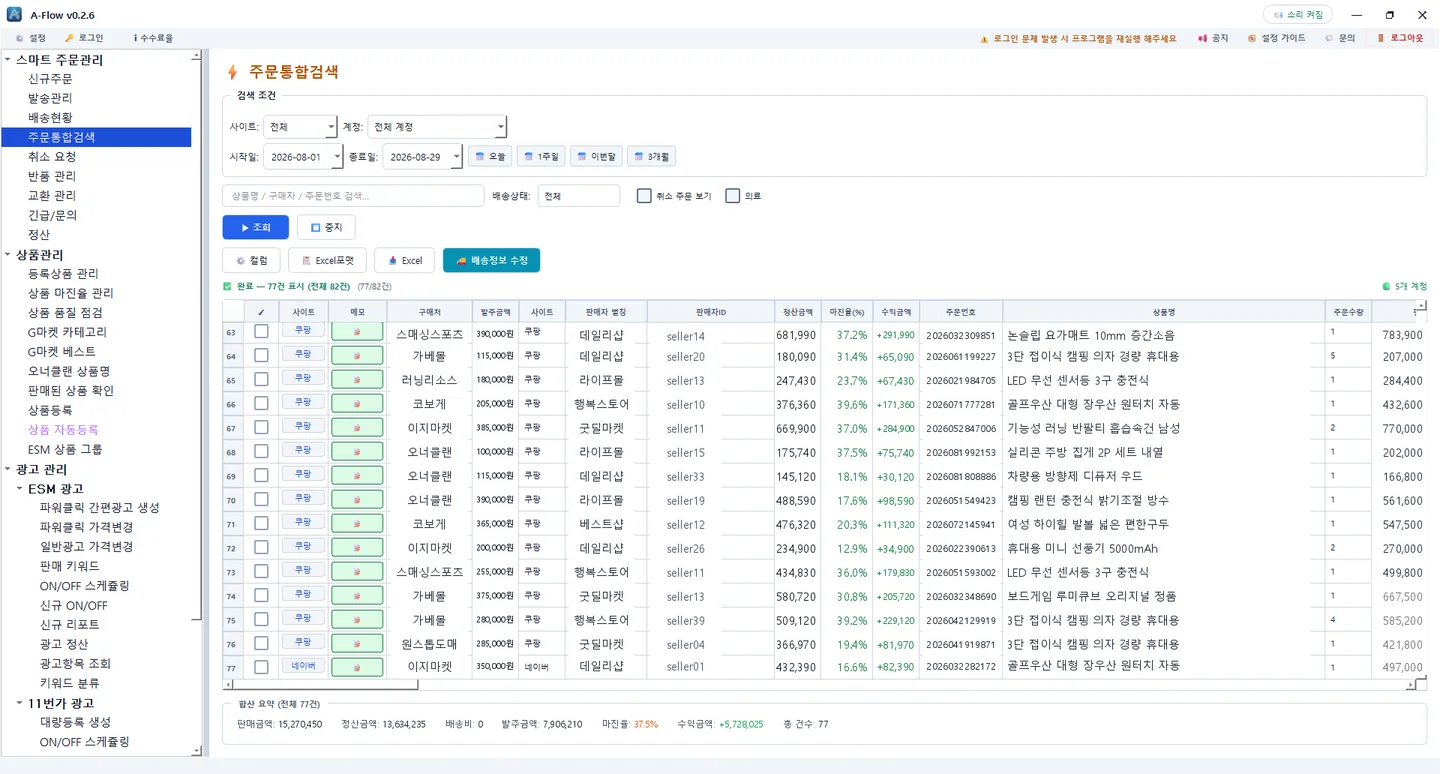Click the lightning icon beside 주문통합검색 title
The image size is (1440, 774).
[233, 72]
